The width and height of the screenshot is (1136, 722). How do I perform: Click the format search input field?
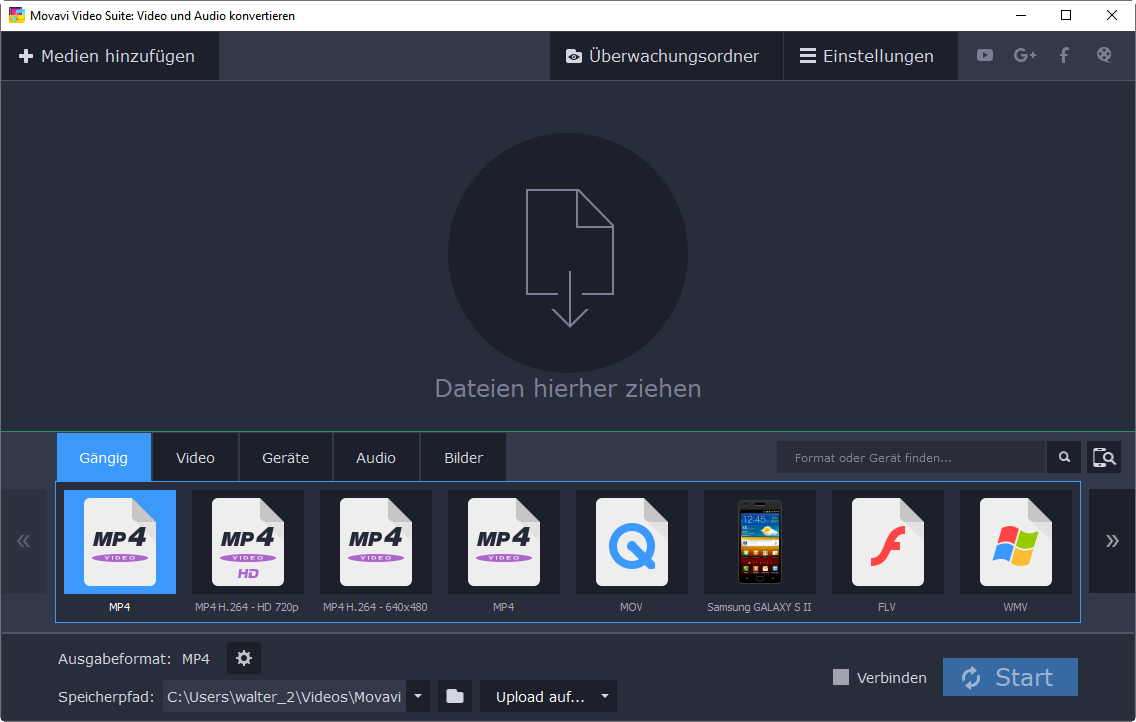coord(910,458)
